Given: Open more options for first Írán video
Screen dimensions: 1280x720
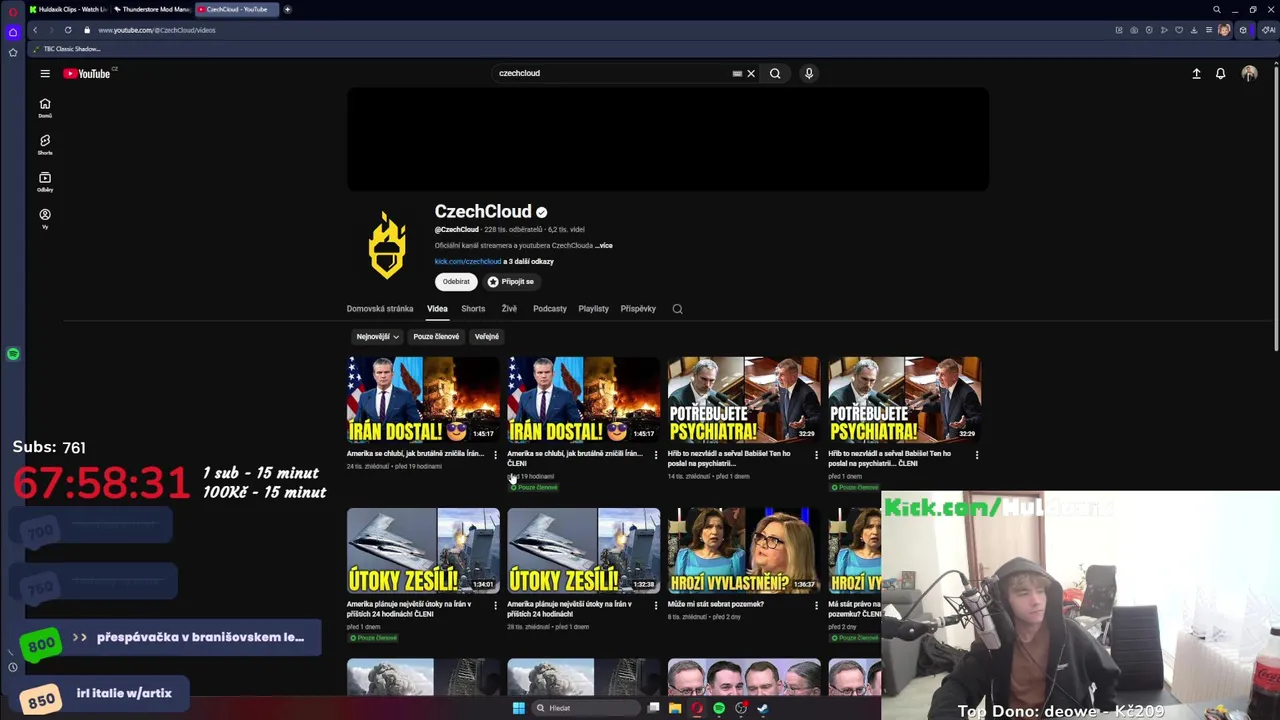Looking at the screenshot, I should coord(495,455).
